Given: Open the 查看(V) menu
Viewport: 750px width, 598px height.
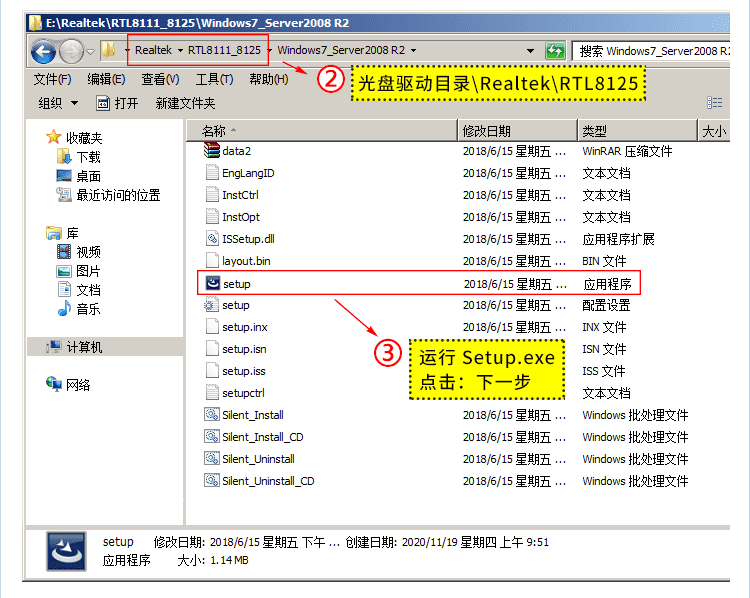Looking at the screenshot, I should 160,79.
